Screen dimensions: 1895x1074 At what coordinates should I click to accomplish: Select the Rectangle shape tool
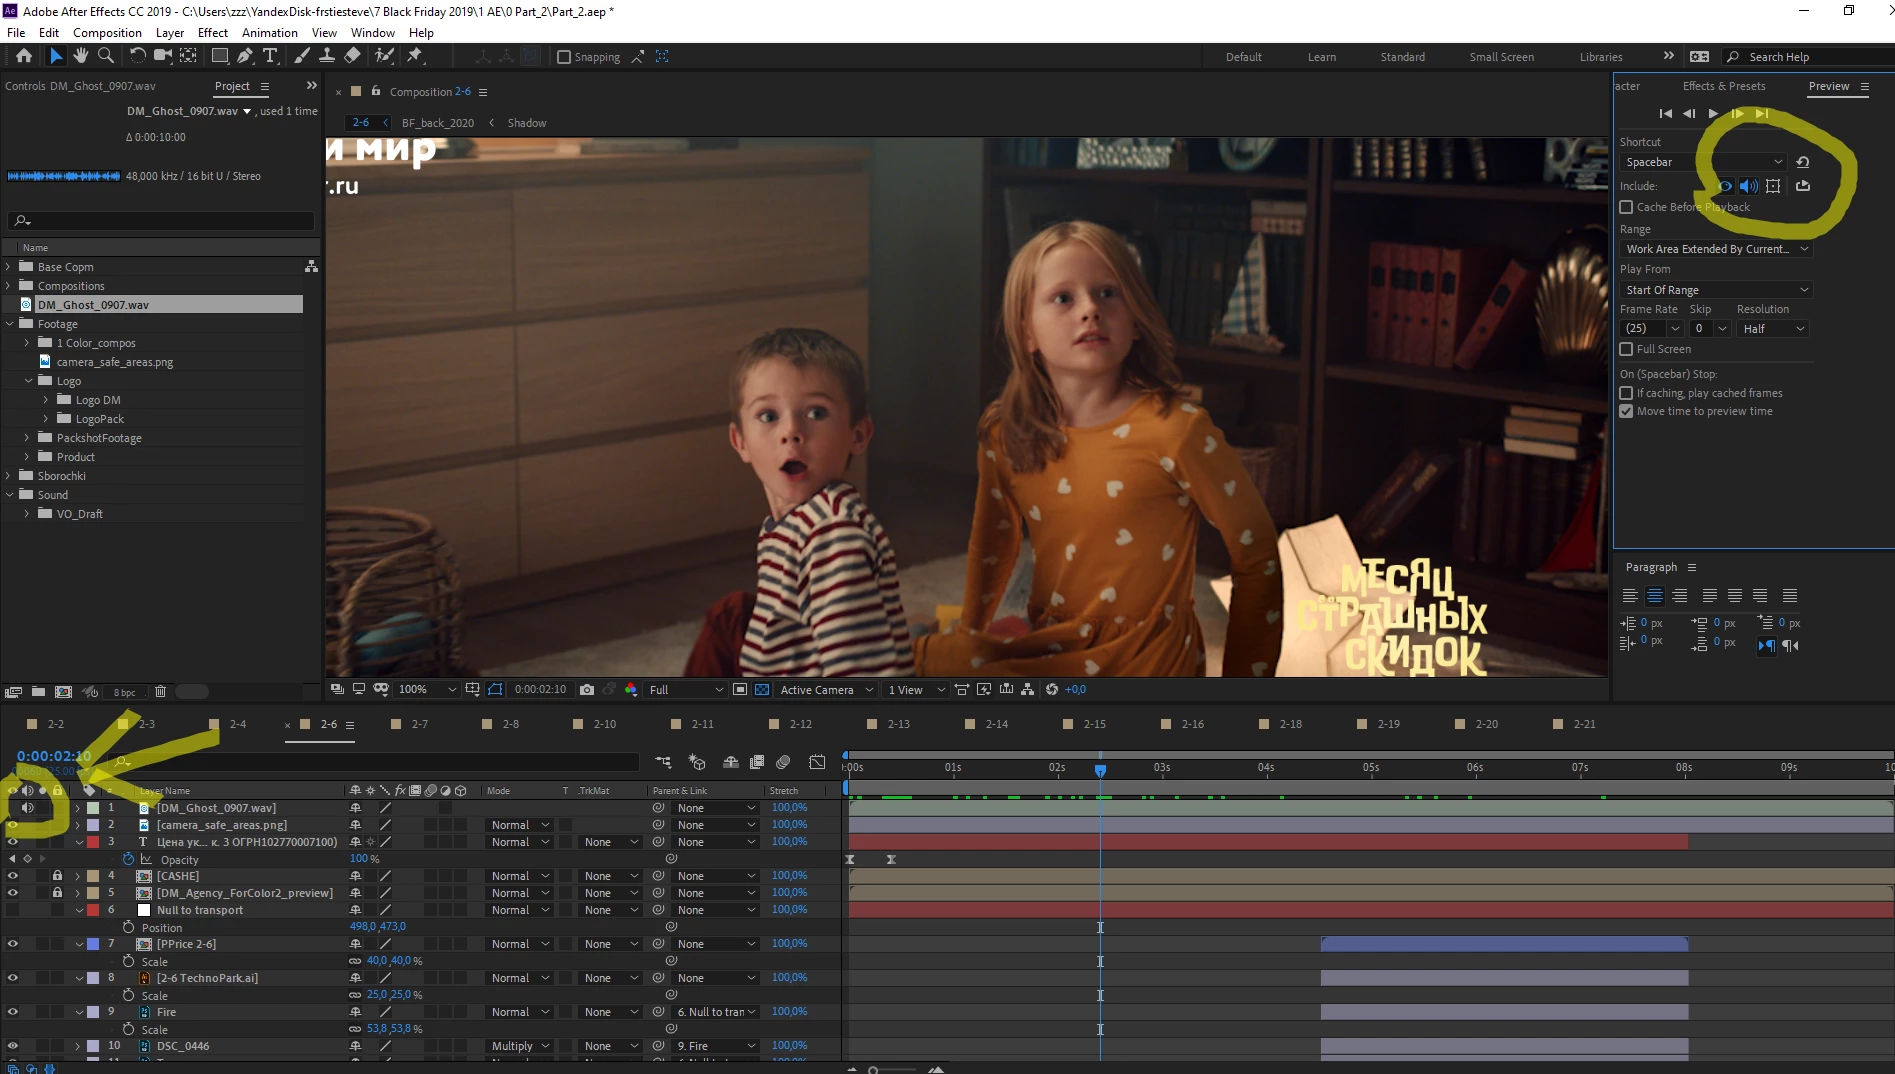click(219, 56)
